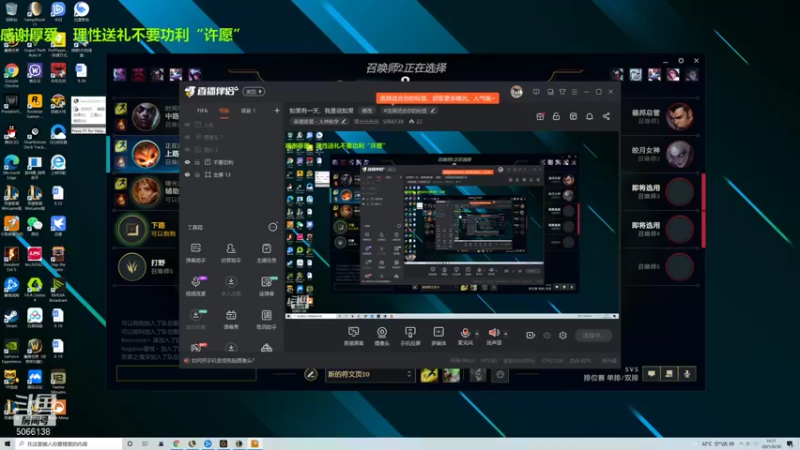800x450 pixels.
Task: Open the toolbox more-options circle
Action: point(273,227)
